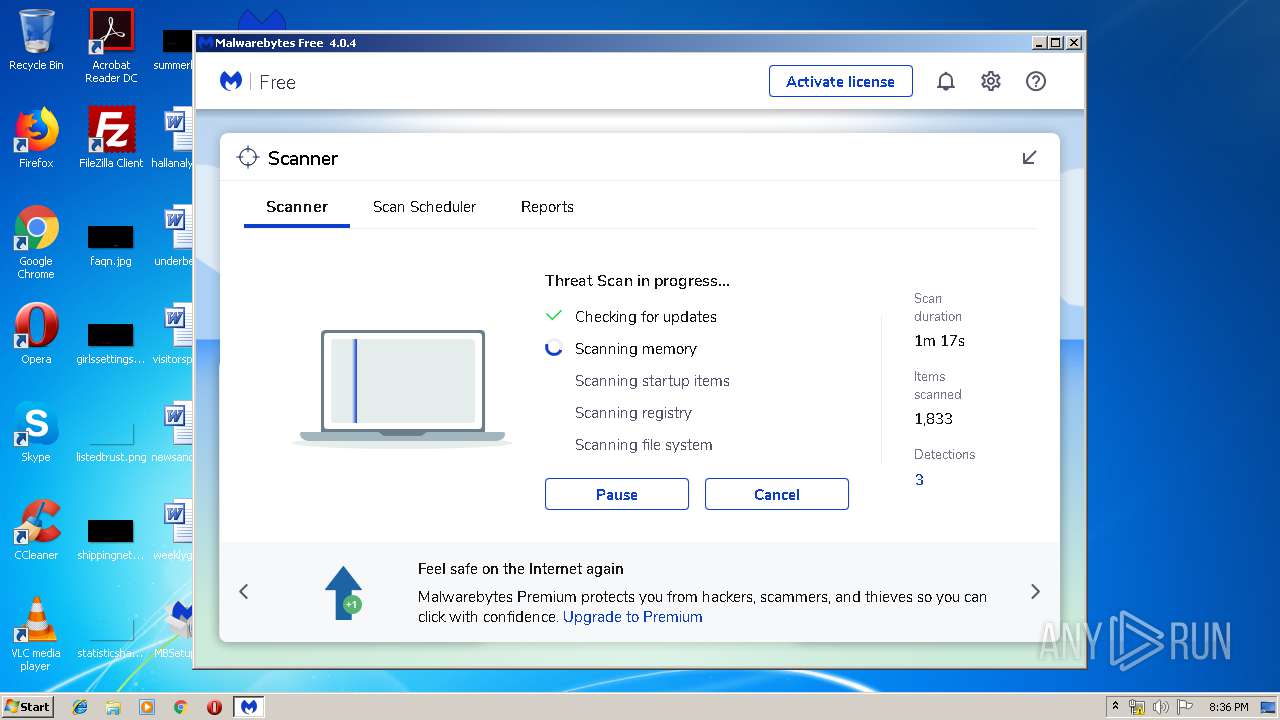Select the Firefox desktop icon
1280x720 pixels.
pos(36,137)
